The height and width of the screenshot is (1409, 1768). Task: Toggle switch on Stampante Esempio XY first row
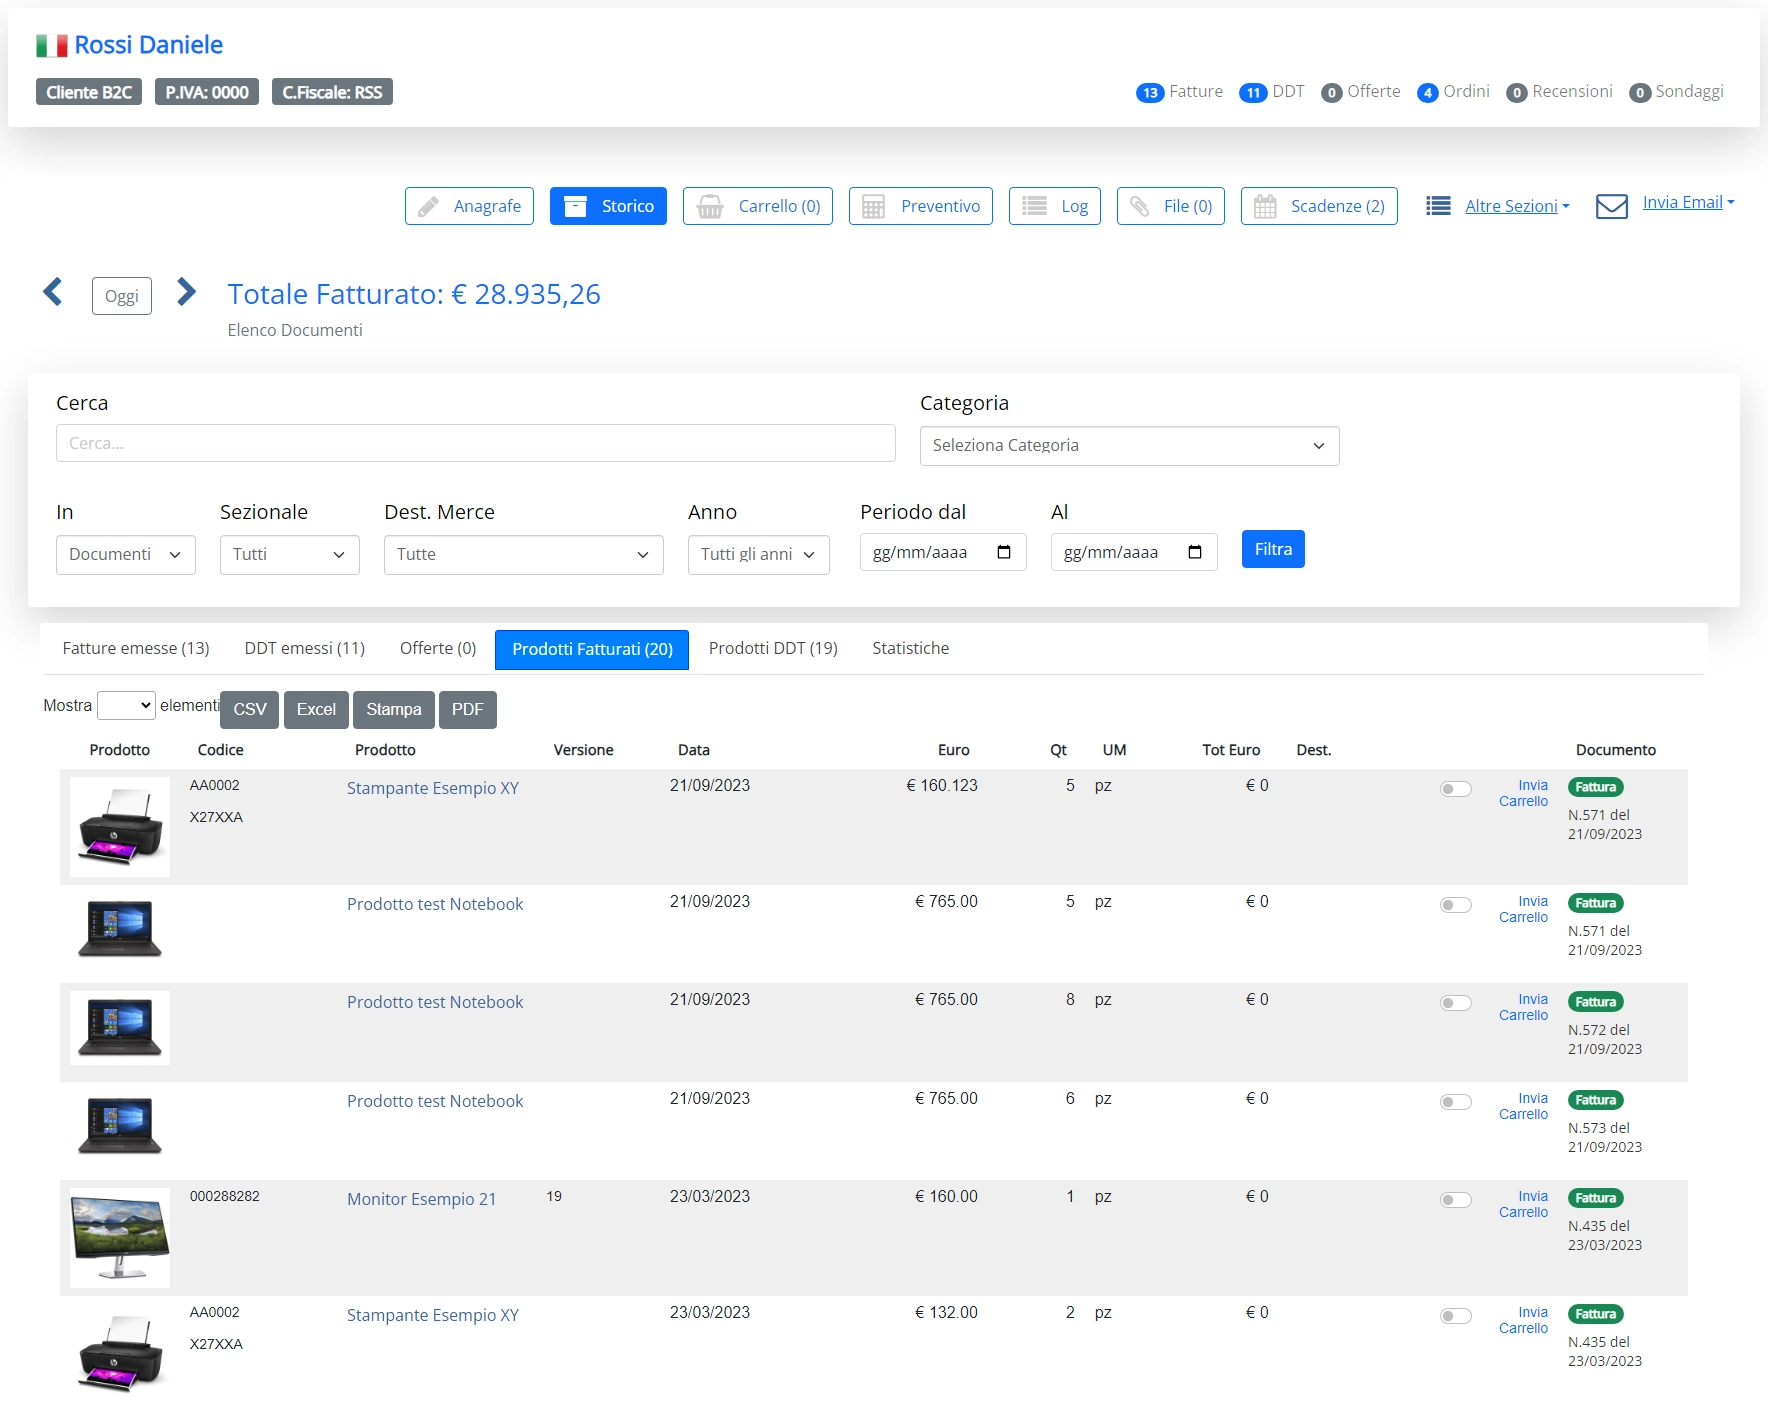point(1455,789)
